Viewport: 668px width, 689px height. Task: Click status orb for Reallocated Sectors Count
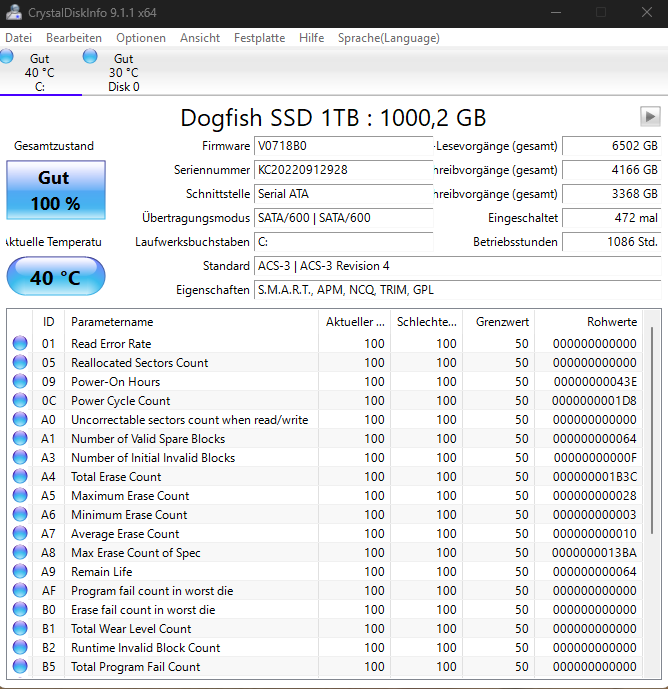20,362
